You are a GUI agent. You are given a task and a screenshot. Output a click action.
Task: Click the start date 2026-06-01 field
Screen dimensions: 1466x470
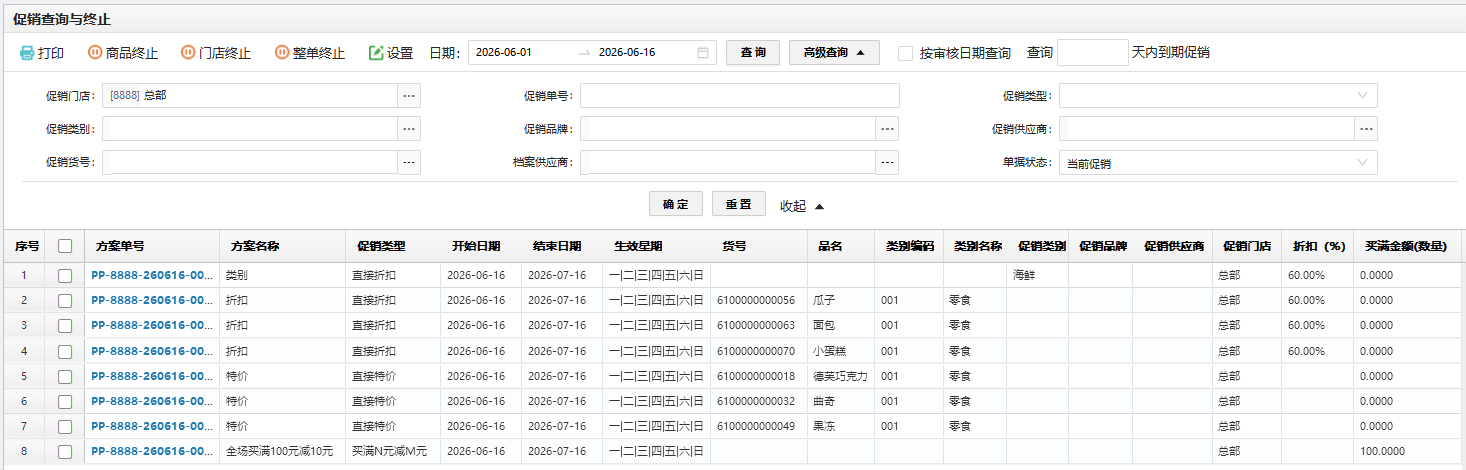[504, 53]
